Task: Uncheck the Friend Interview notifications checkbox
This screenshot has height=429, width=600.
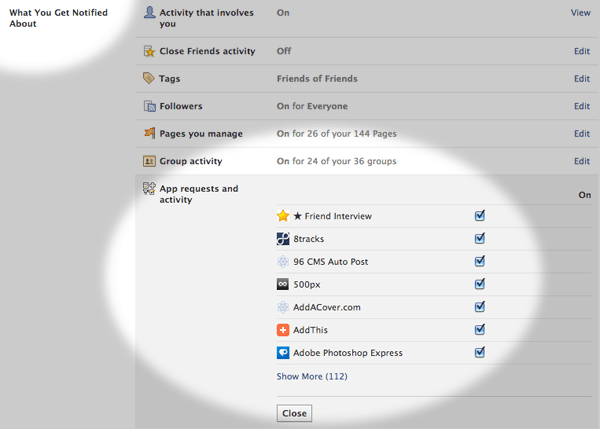Action: coord(479,216)
